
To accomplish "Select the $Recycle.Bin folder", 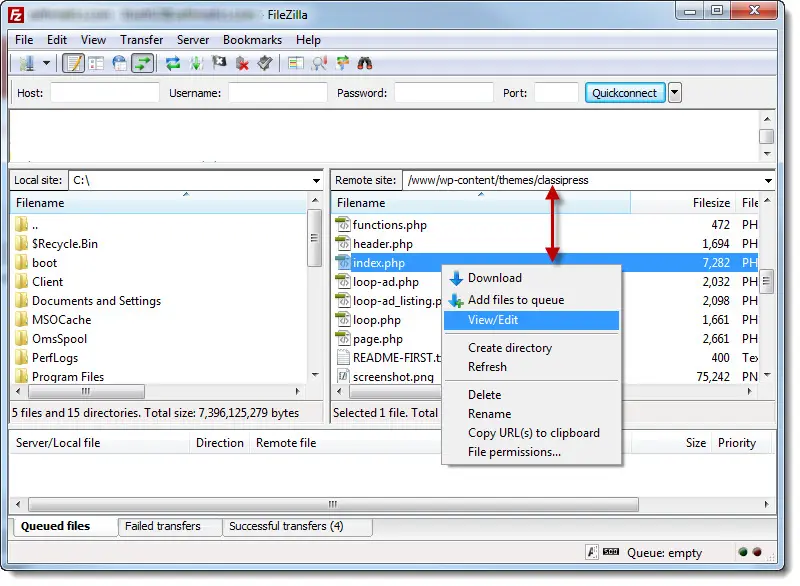I will point(65,244).
